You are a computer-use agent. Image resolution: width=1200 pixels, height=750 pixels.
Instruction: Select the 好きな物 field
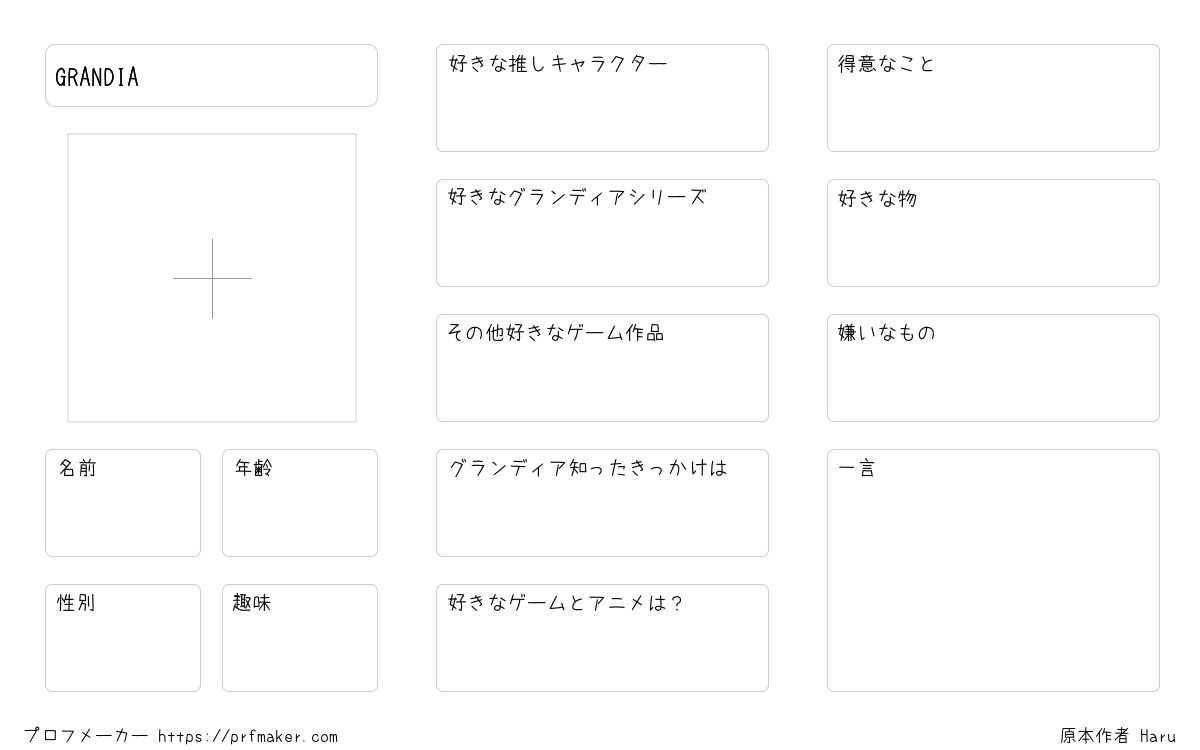click(x=993, y=233)
